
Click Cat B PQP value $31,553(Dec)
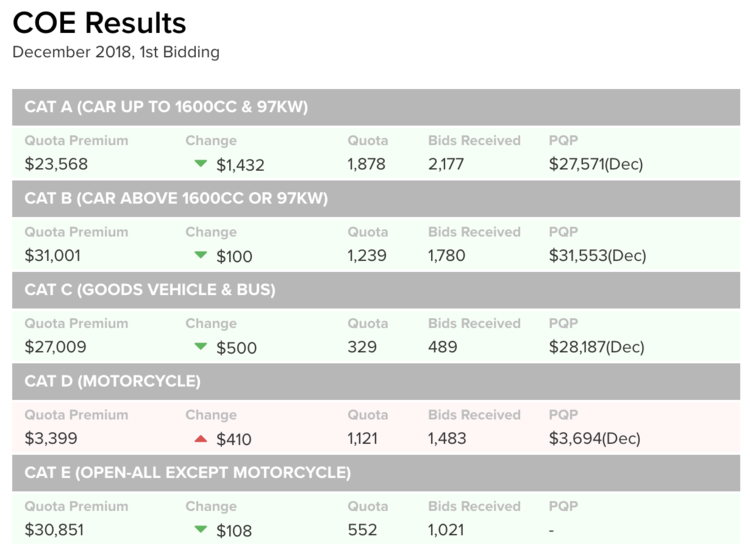coord(597,256)
